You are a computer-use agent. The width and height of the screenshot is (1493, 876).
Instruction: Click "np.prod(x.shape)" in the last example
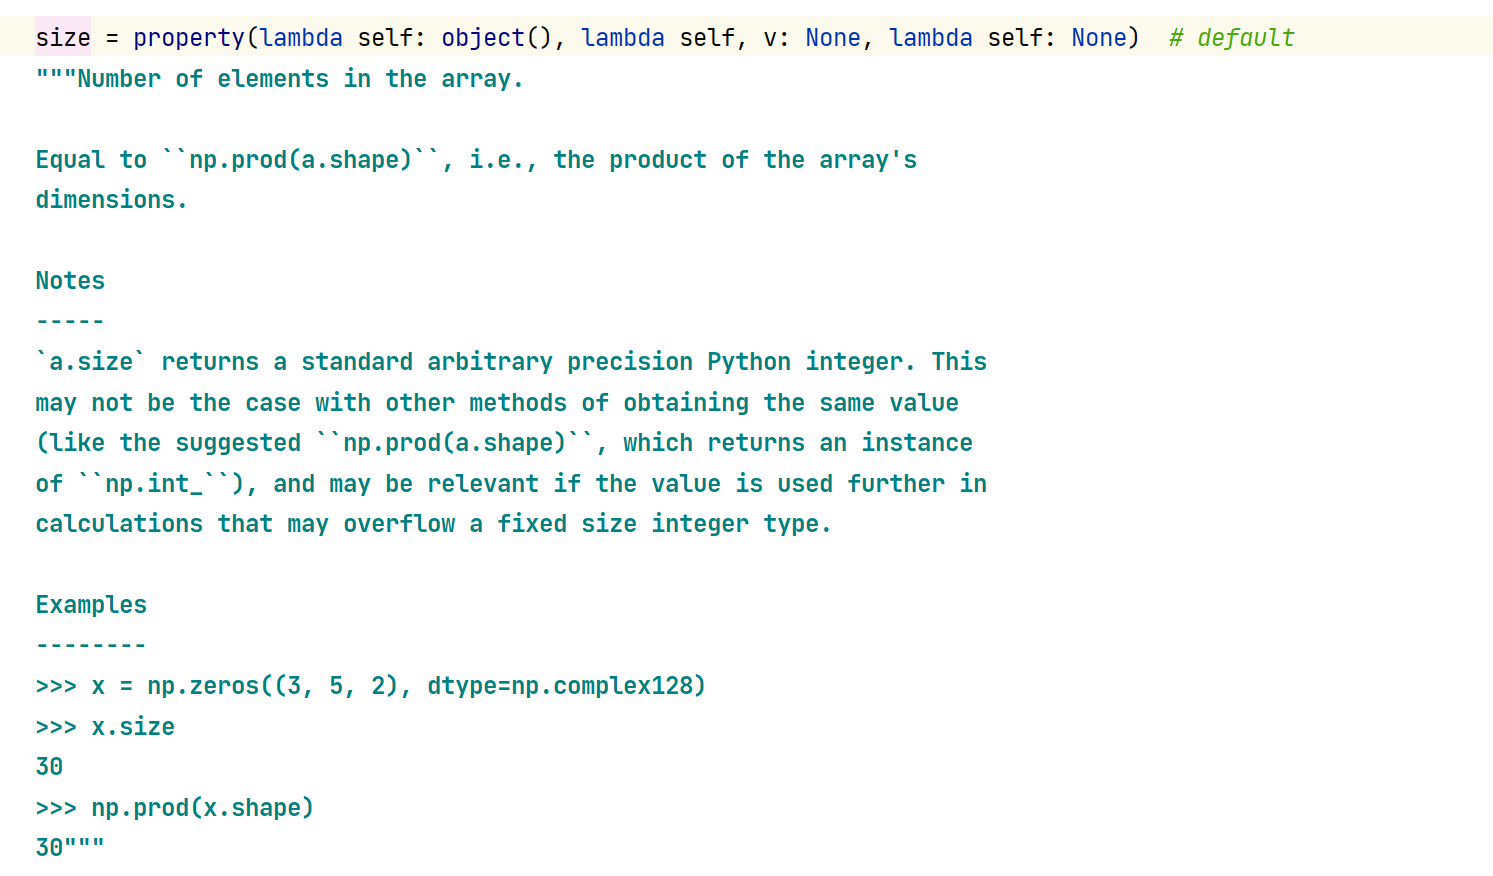(202, 808)
